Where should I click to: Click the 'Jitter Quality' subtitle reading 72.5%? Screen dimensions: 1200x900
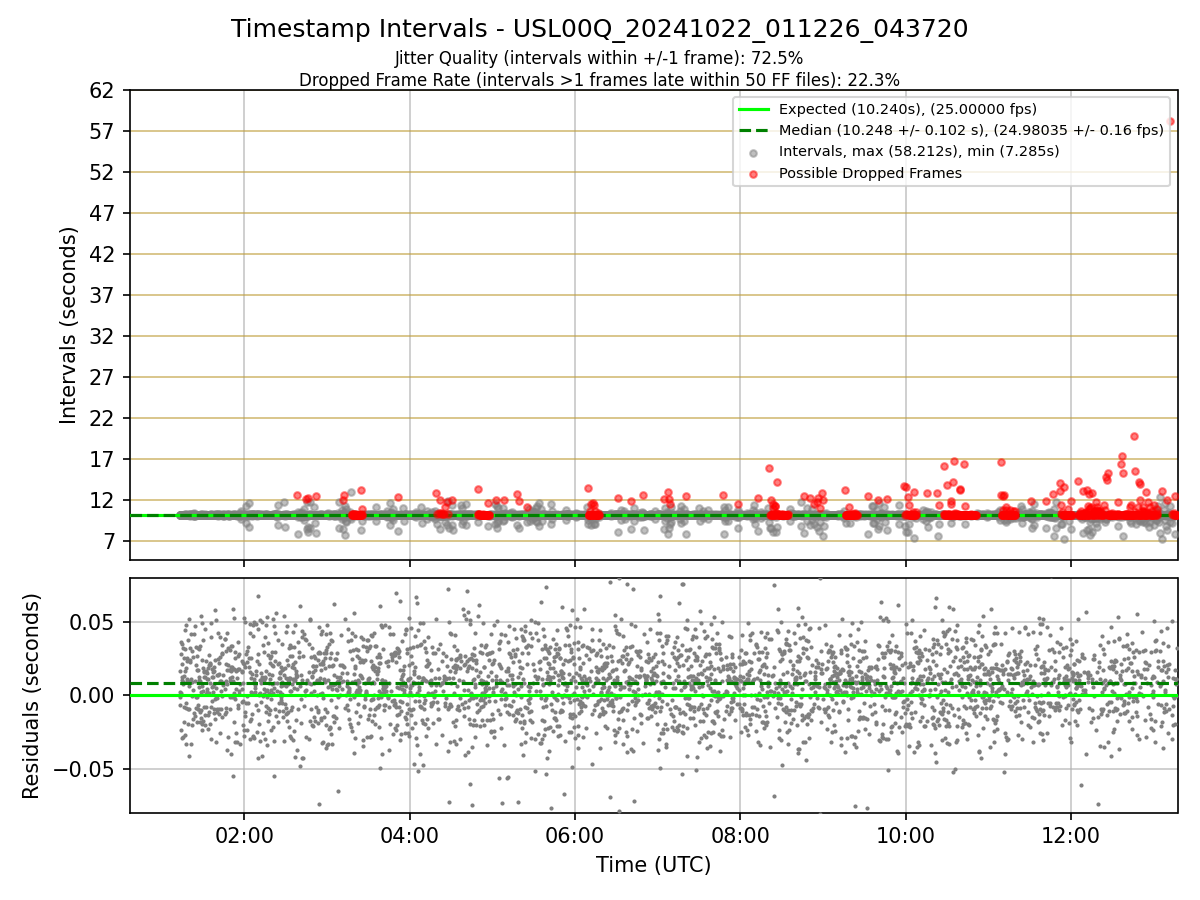tap(599, 58)
